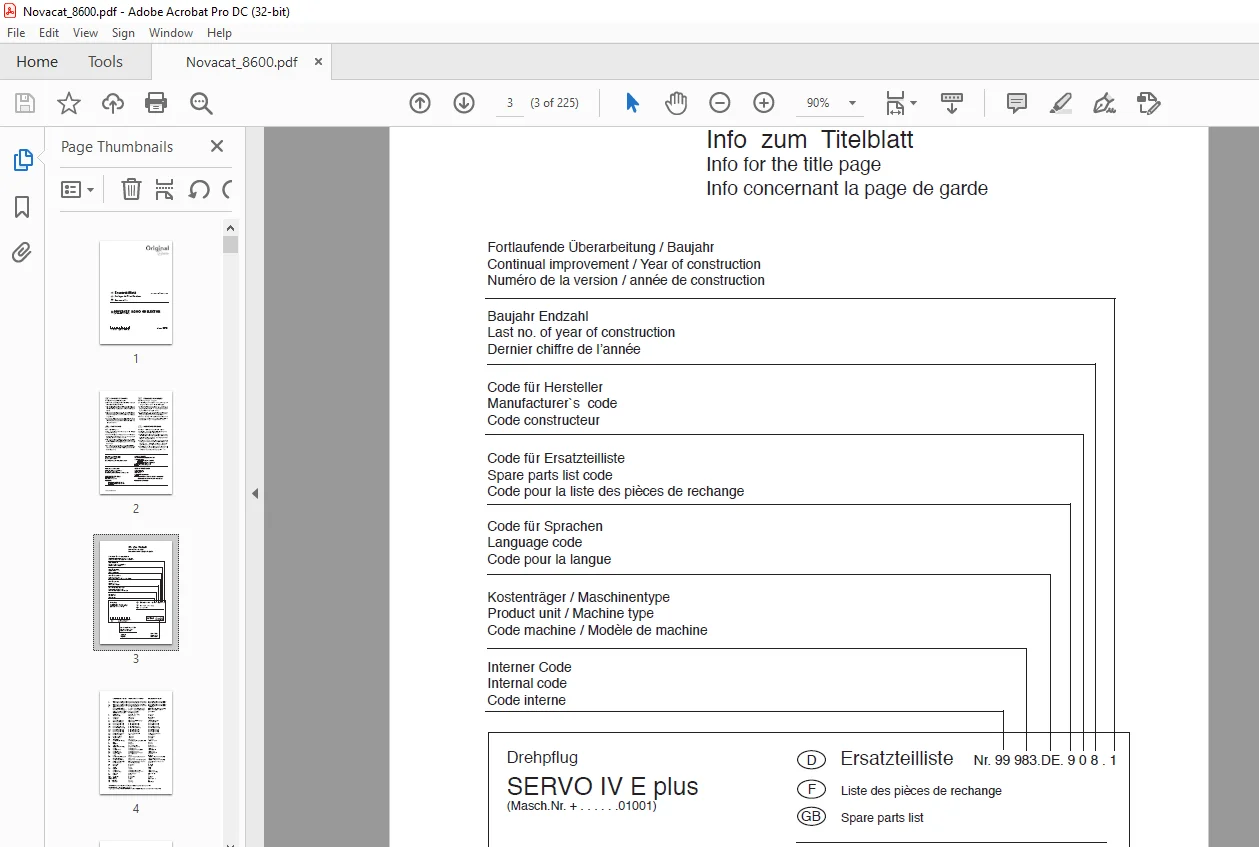
Task: Open the View menu
Action: tap(86, 33)
